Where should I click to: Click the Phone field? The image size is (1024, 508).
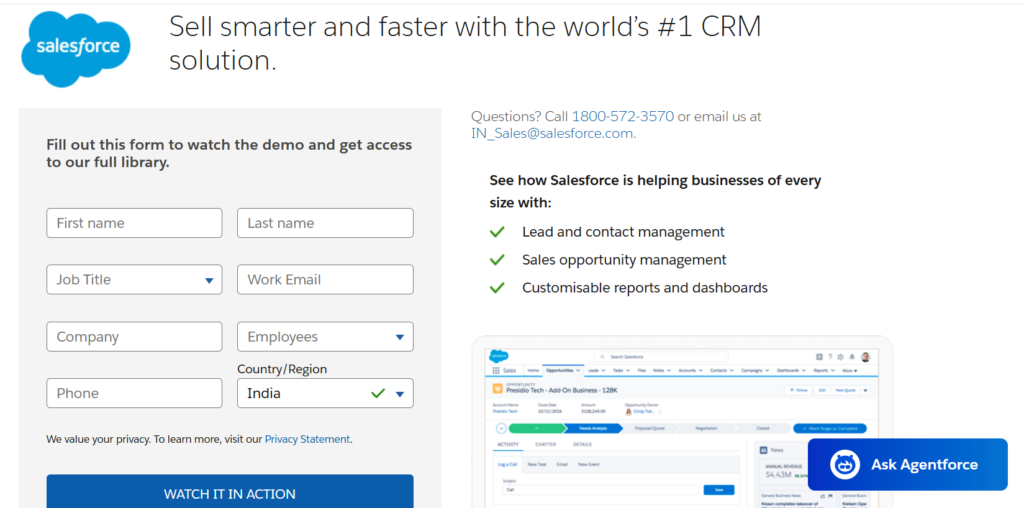click(x=135, y=393)
